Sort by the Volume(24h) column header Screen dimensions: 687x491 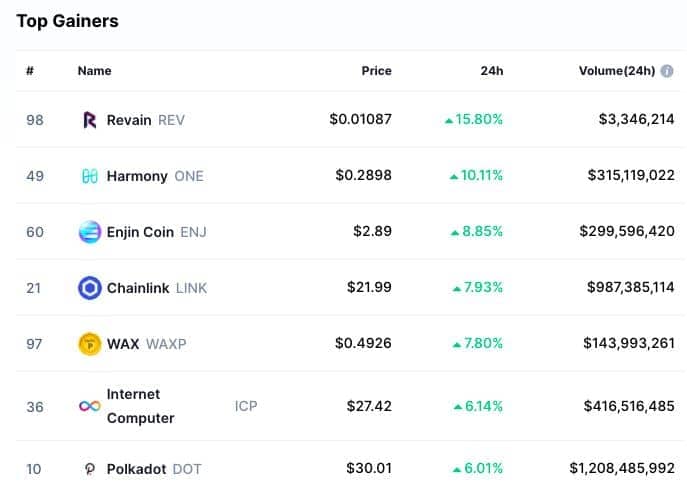click(x=617, y=71)
